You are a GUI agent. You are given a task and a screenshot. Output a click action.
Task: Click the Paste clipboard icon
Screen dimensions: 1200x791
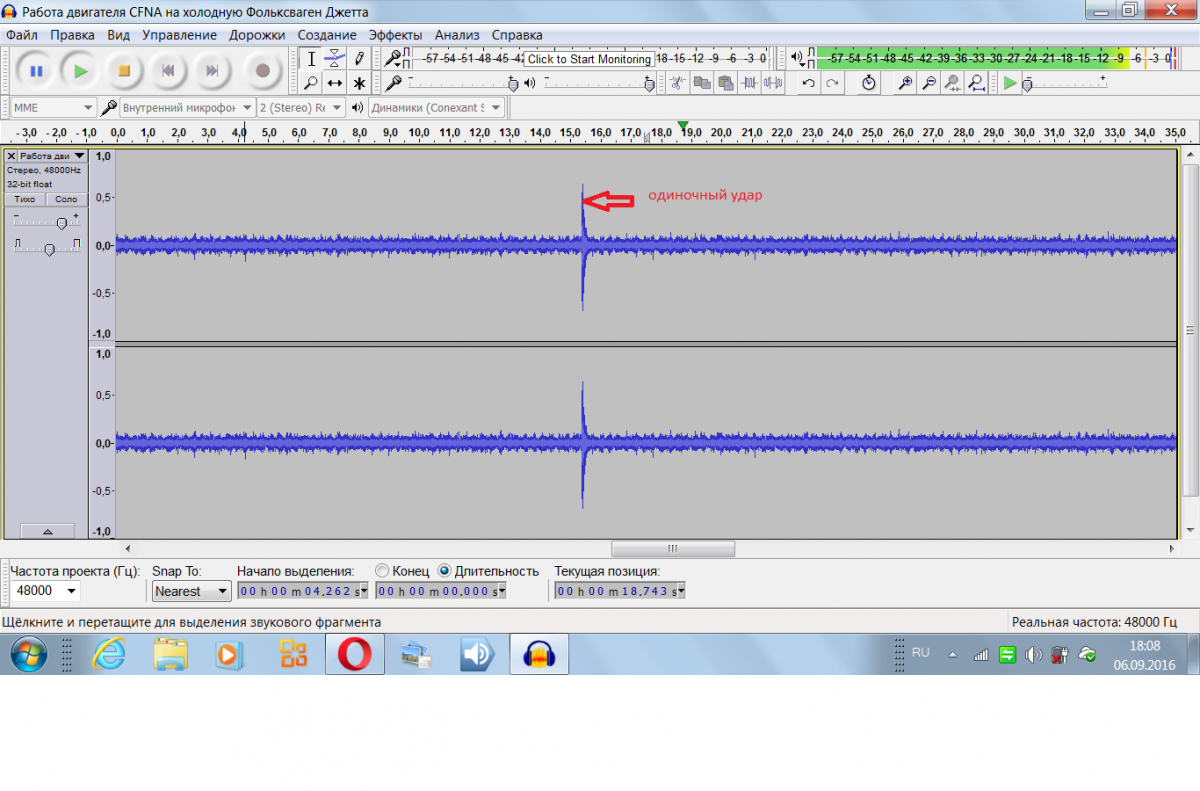(725, 83)
